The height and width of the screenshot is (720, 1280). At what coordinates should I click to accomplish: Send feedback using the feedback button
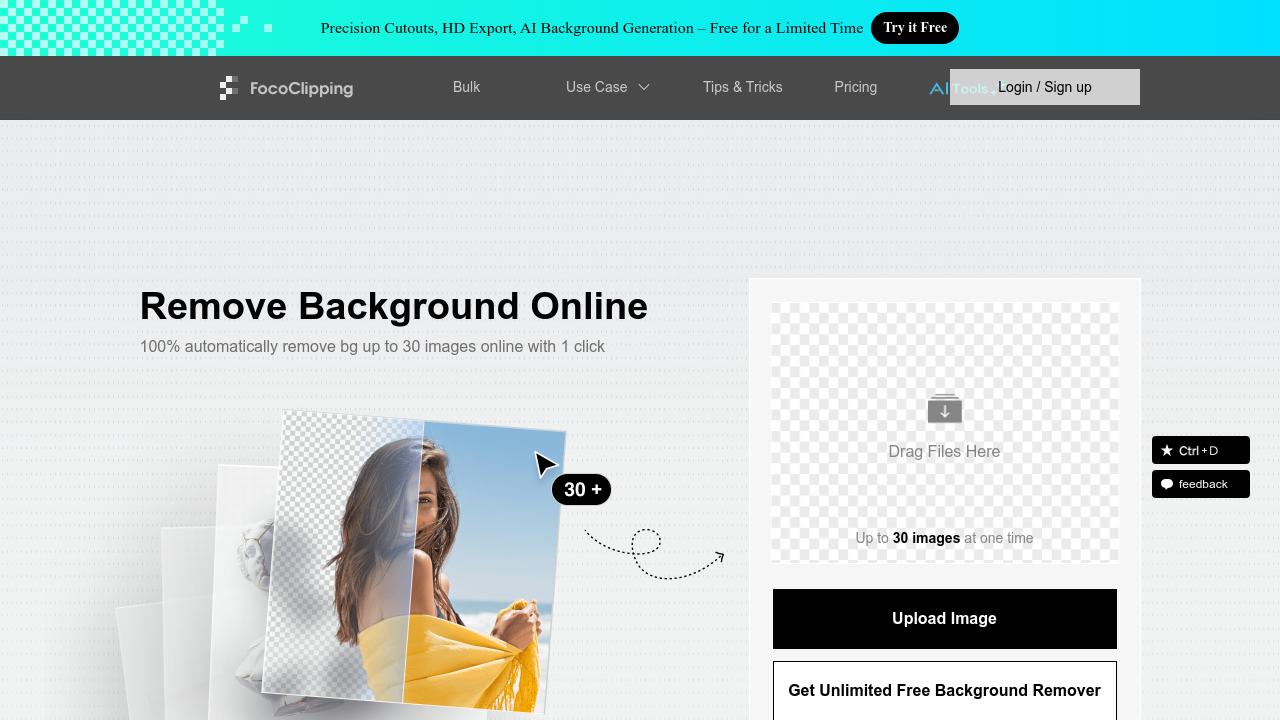click(1200, 484)
